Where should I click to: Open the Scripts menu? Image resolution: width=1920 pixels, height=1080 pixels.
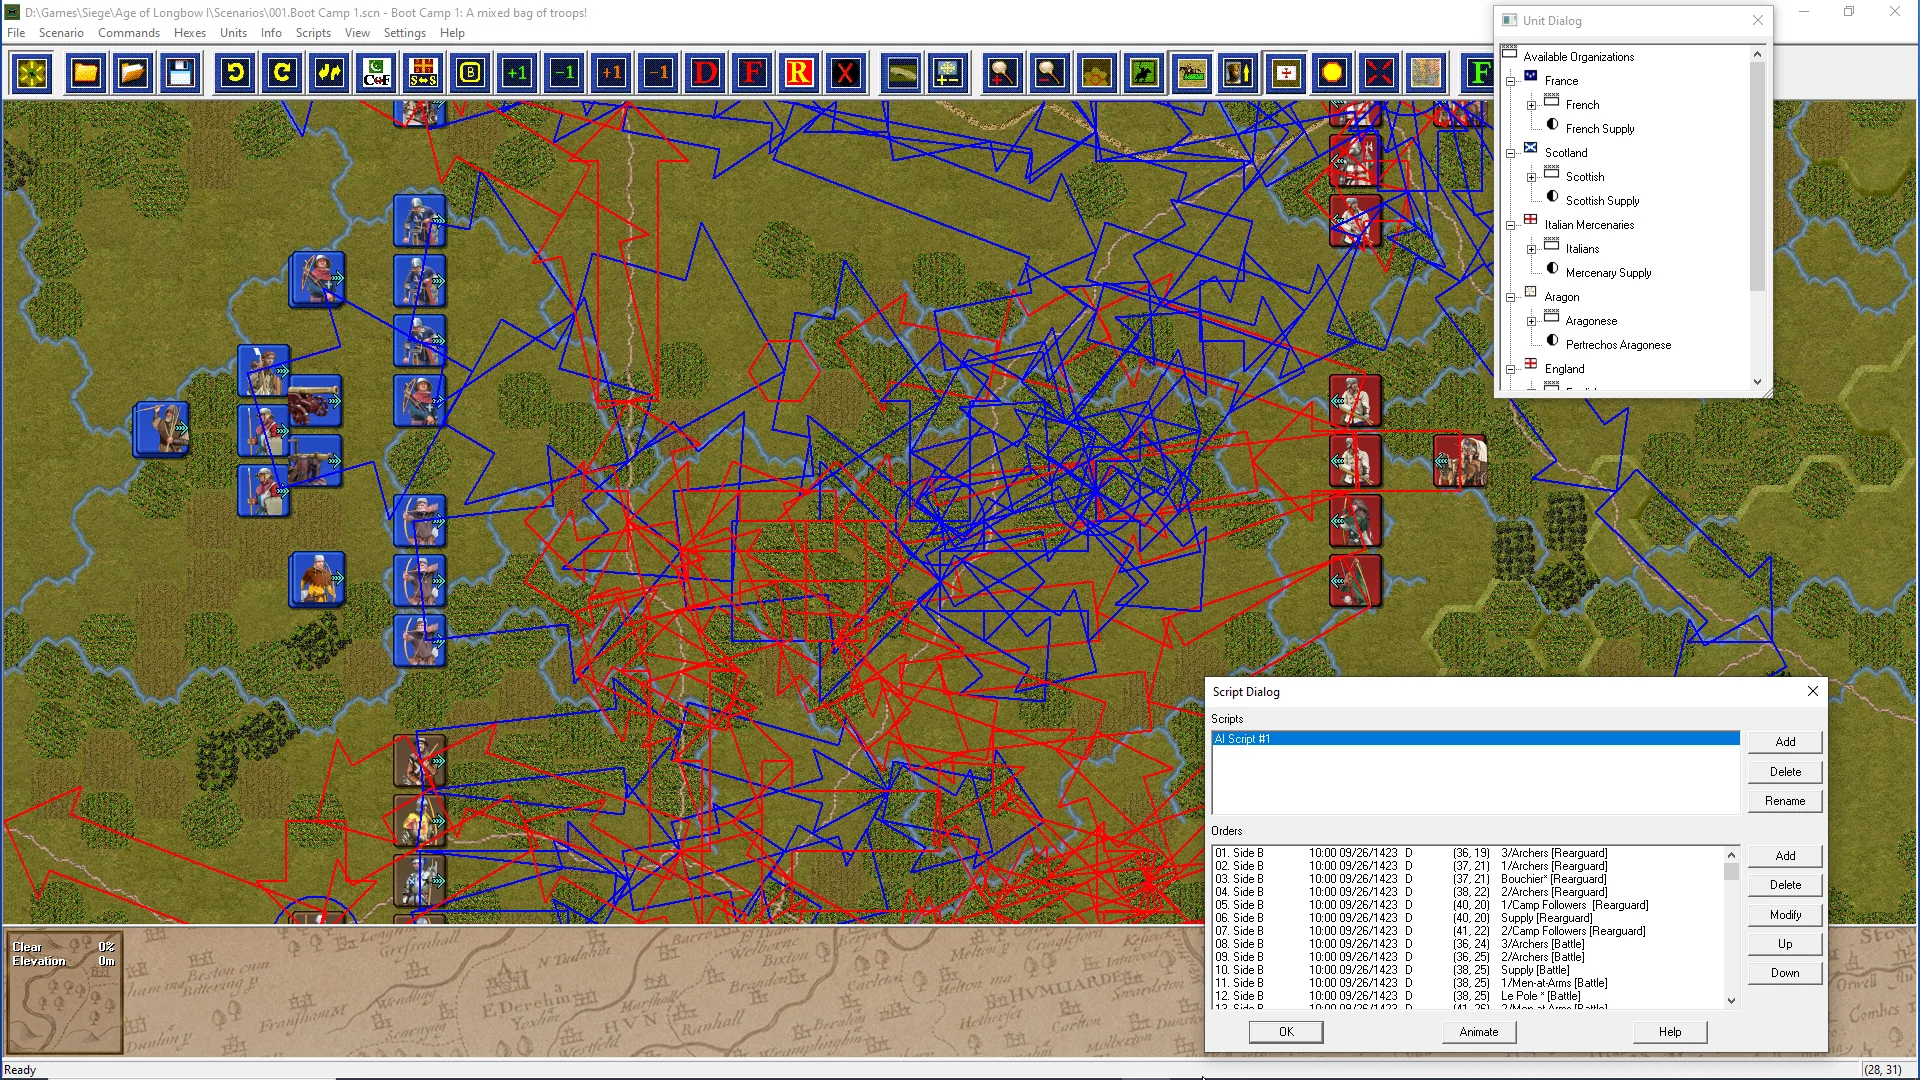tap(313, 33)
